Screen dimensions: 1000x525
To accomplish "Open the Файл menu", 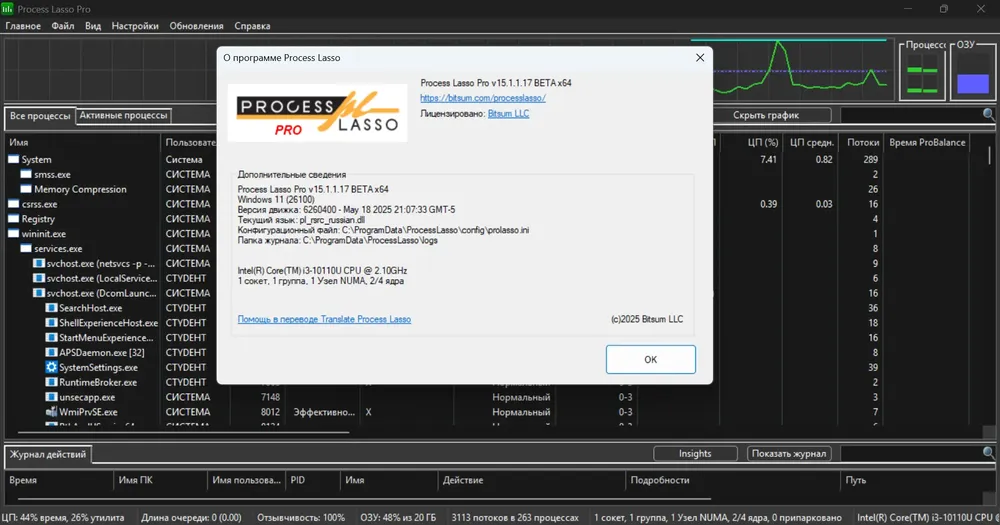I will click(62, 26).
